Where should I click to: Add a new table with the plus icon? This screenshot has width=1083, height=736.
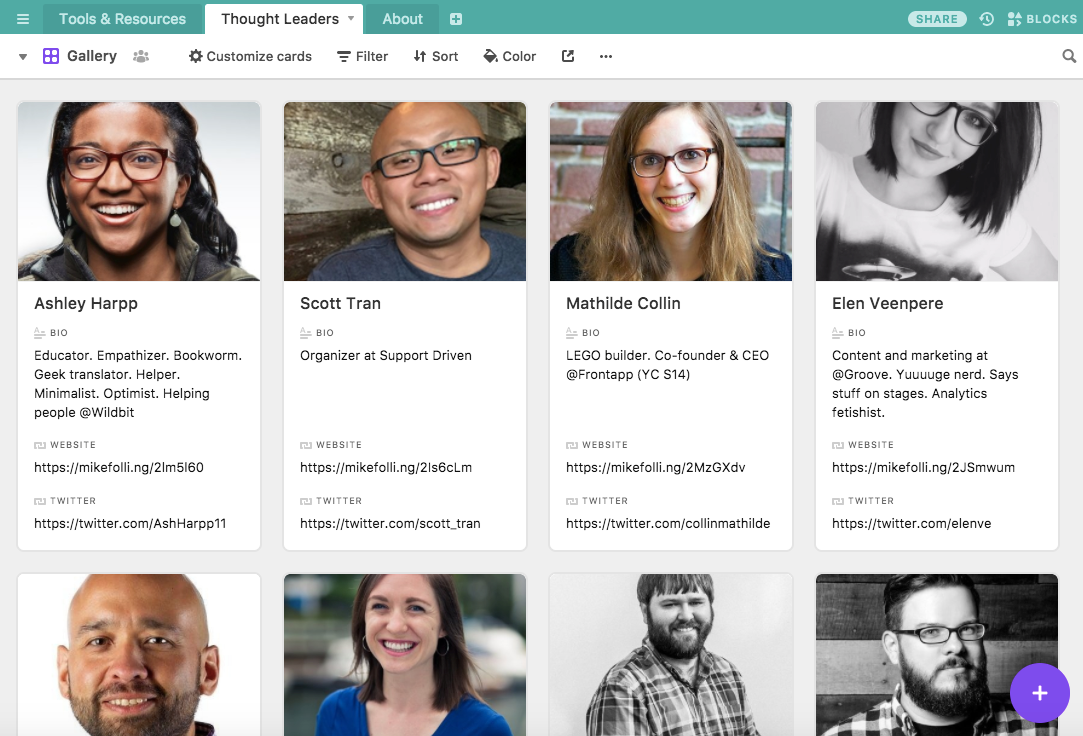454,18
